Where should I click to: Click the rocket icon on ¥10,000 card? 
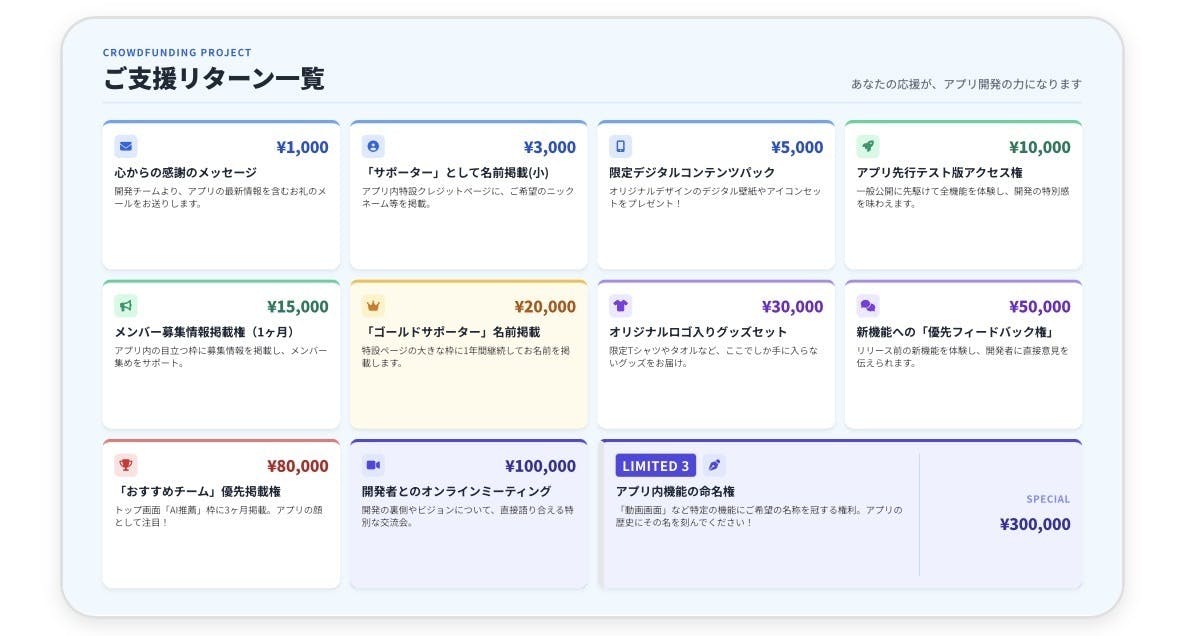point(868,146)
